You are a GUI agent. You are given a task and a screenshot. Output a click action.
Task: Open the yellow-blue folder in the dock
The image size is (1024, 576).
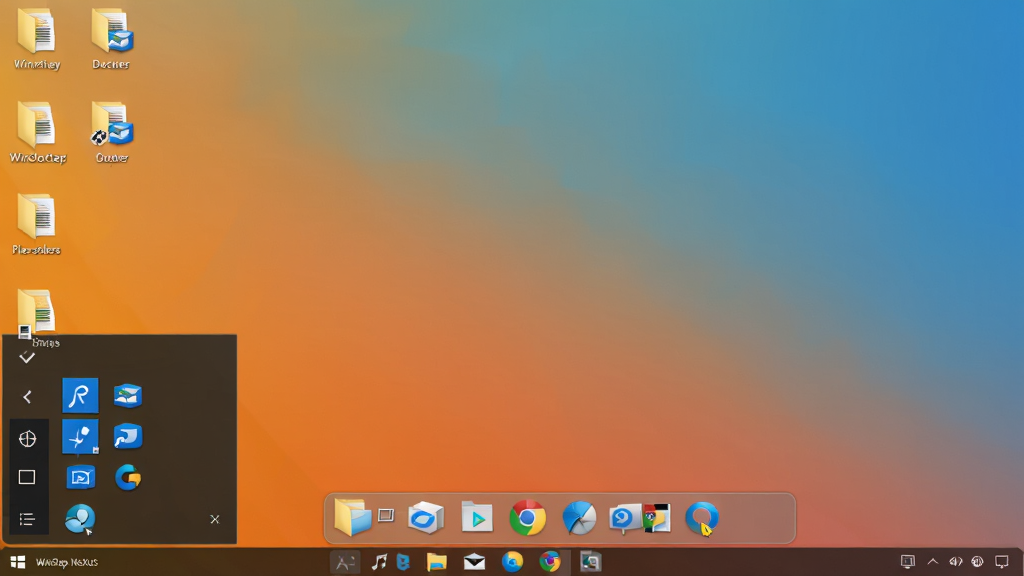(352, 517)
